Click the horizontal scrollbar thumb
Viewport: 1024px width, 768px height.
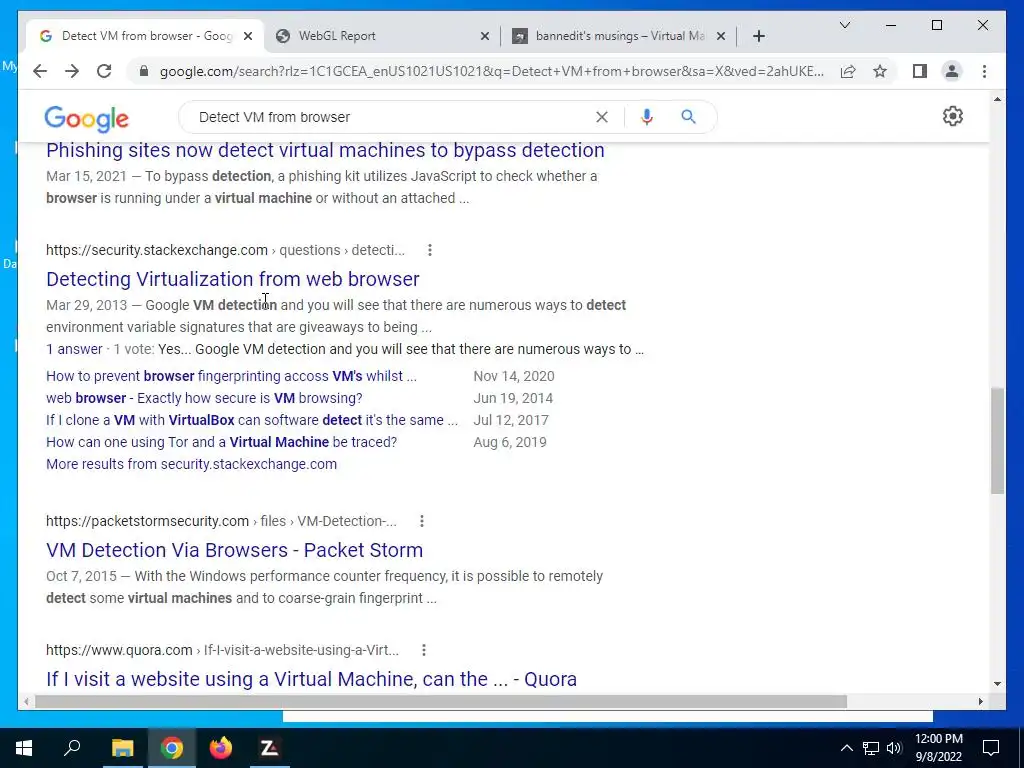coord(441,701)
